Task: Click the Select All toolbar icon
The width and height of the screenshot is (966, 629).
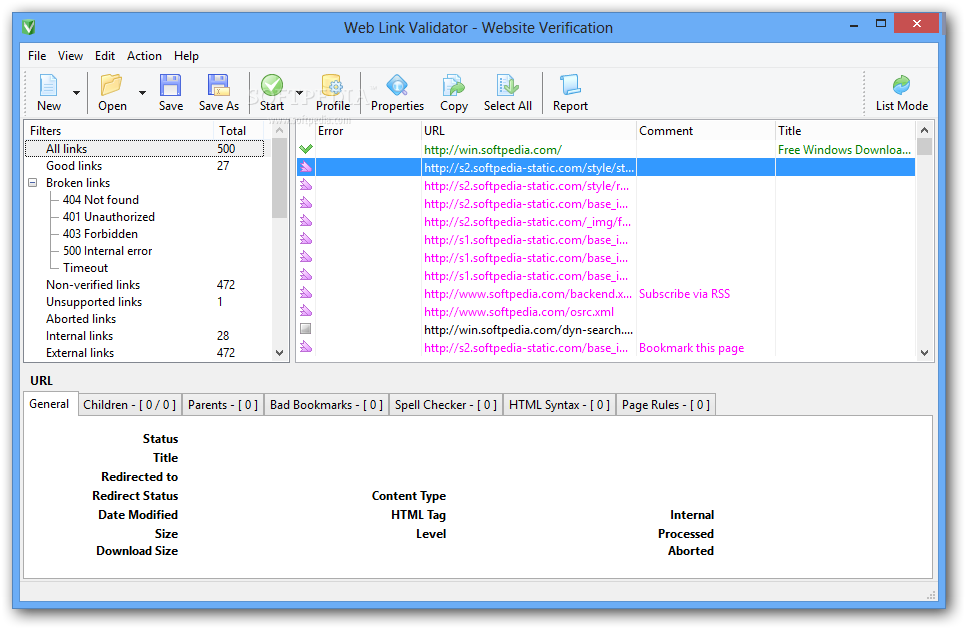Action: tap(507, 87)
